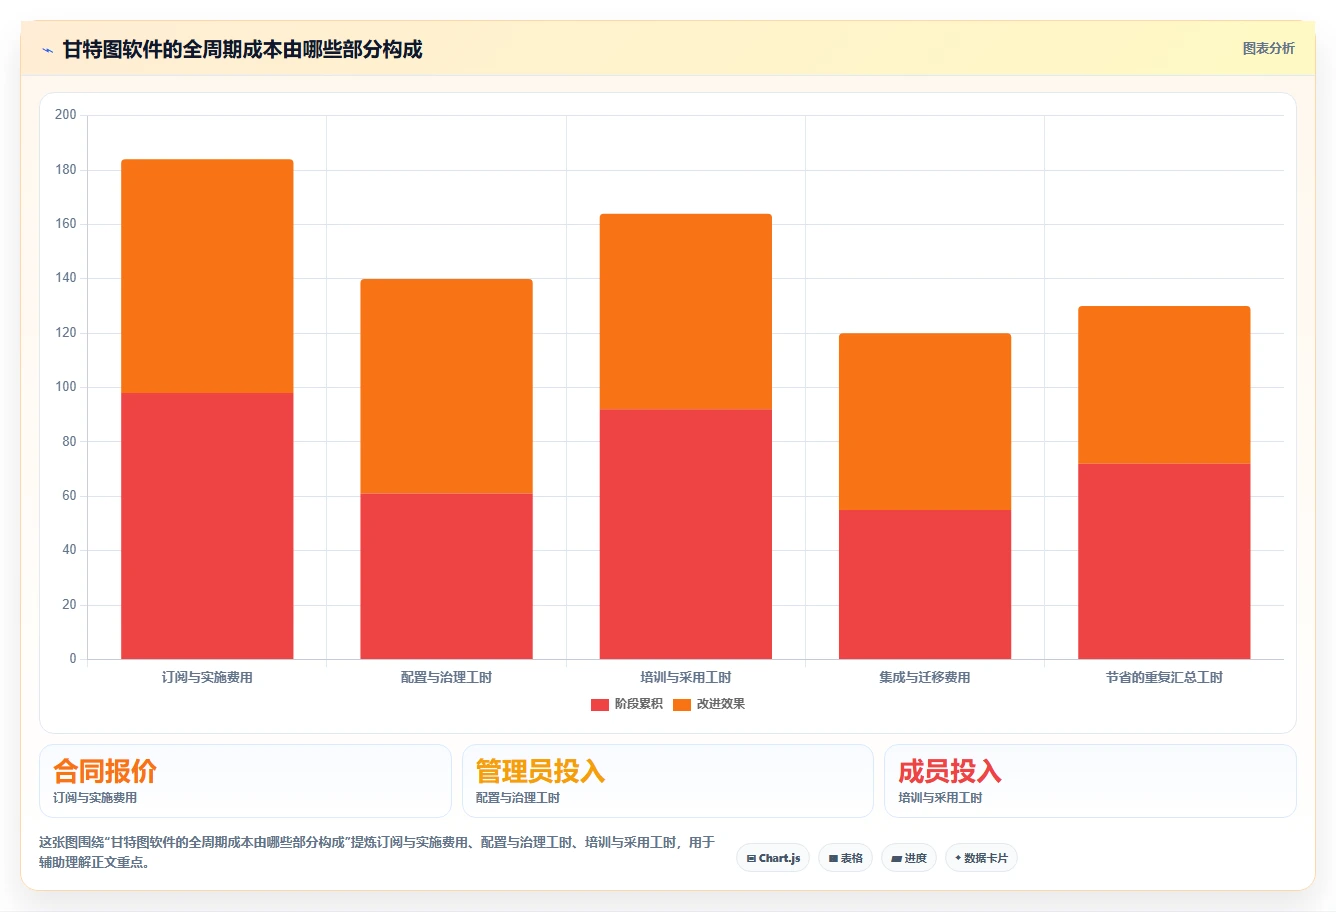Toggle the red 阶段累积 legend swatch
Screen dimensions: 1336x912
pos(600,704)
